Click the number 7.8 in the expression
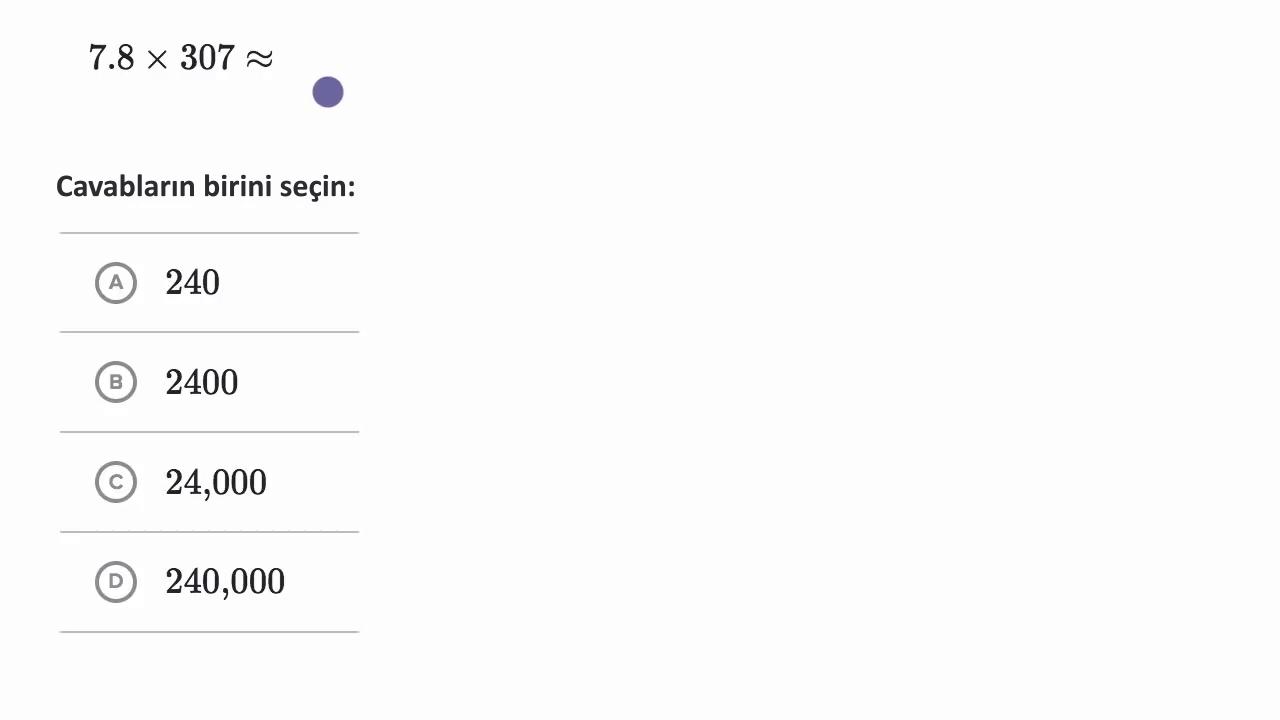Viewport: 1280px width, 720px height. [x=111, y=58]
